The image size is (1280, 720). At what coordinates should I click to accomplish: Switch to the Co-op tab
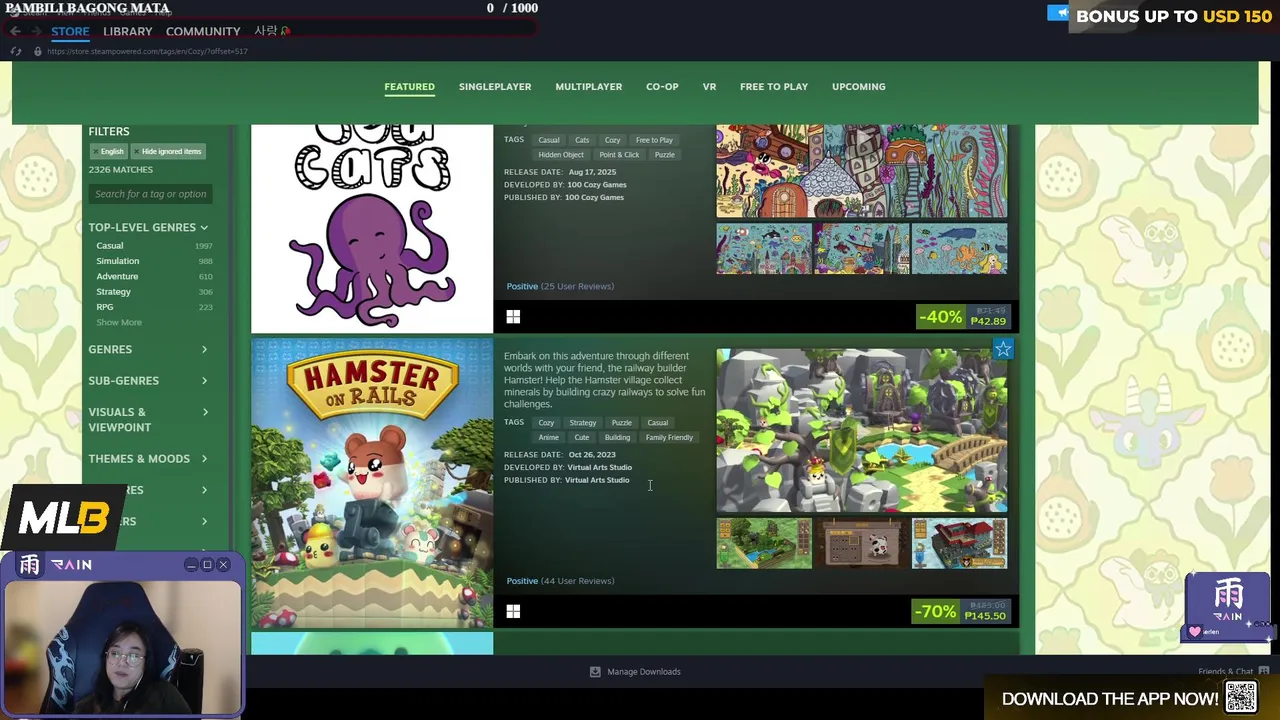(662, 87)
